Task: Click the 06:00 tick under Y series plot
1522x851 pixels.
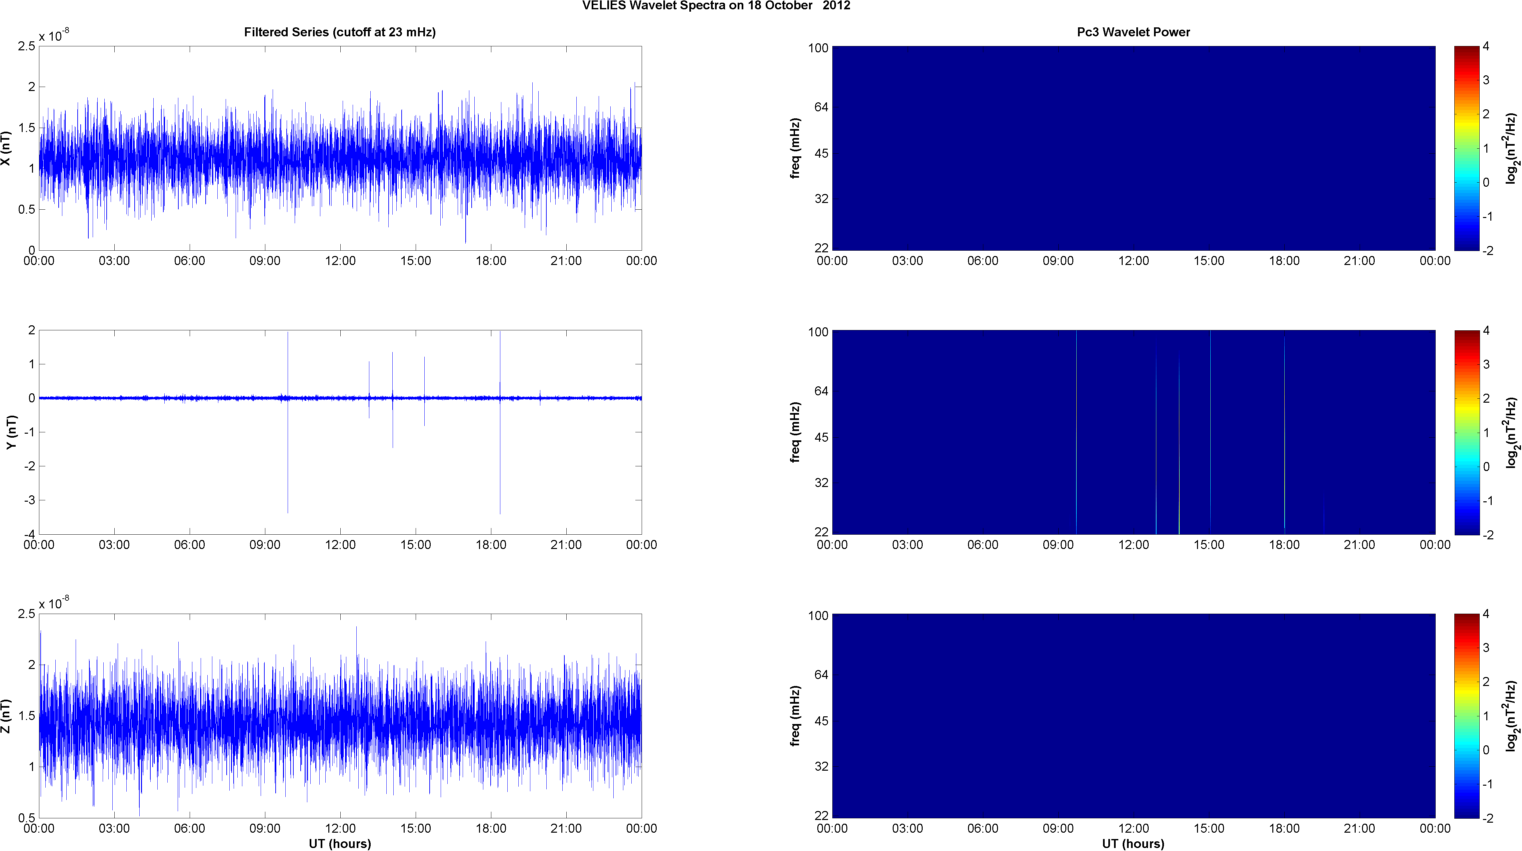Action: point(189,545)
